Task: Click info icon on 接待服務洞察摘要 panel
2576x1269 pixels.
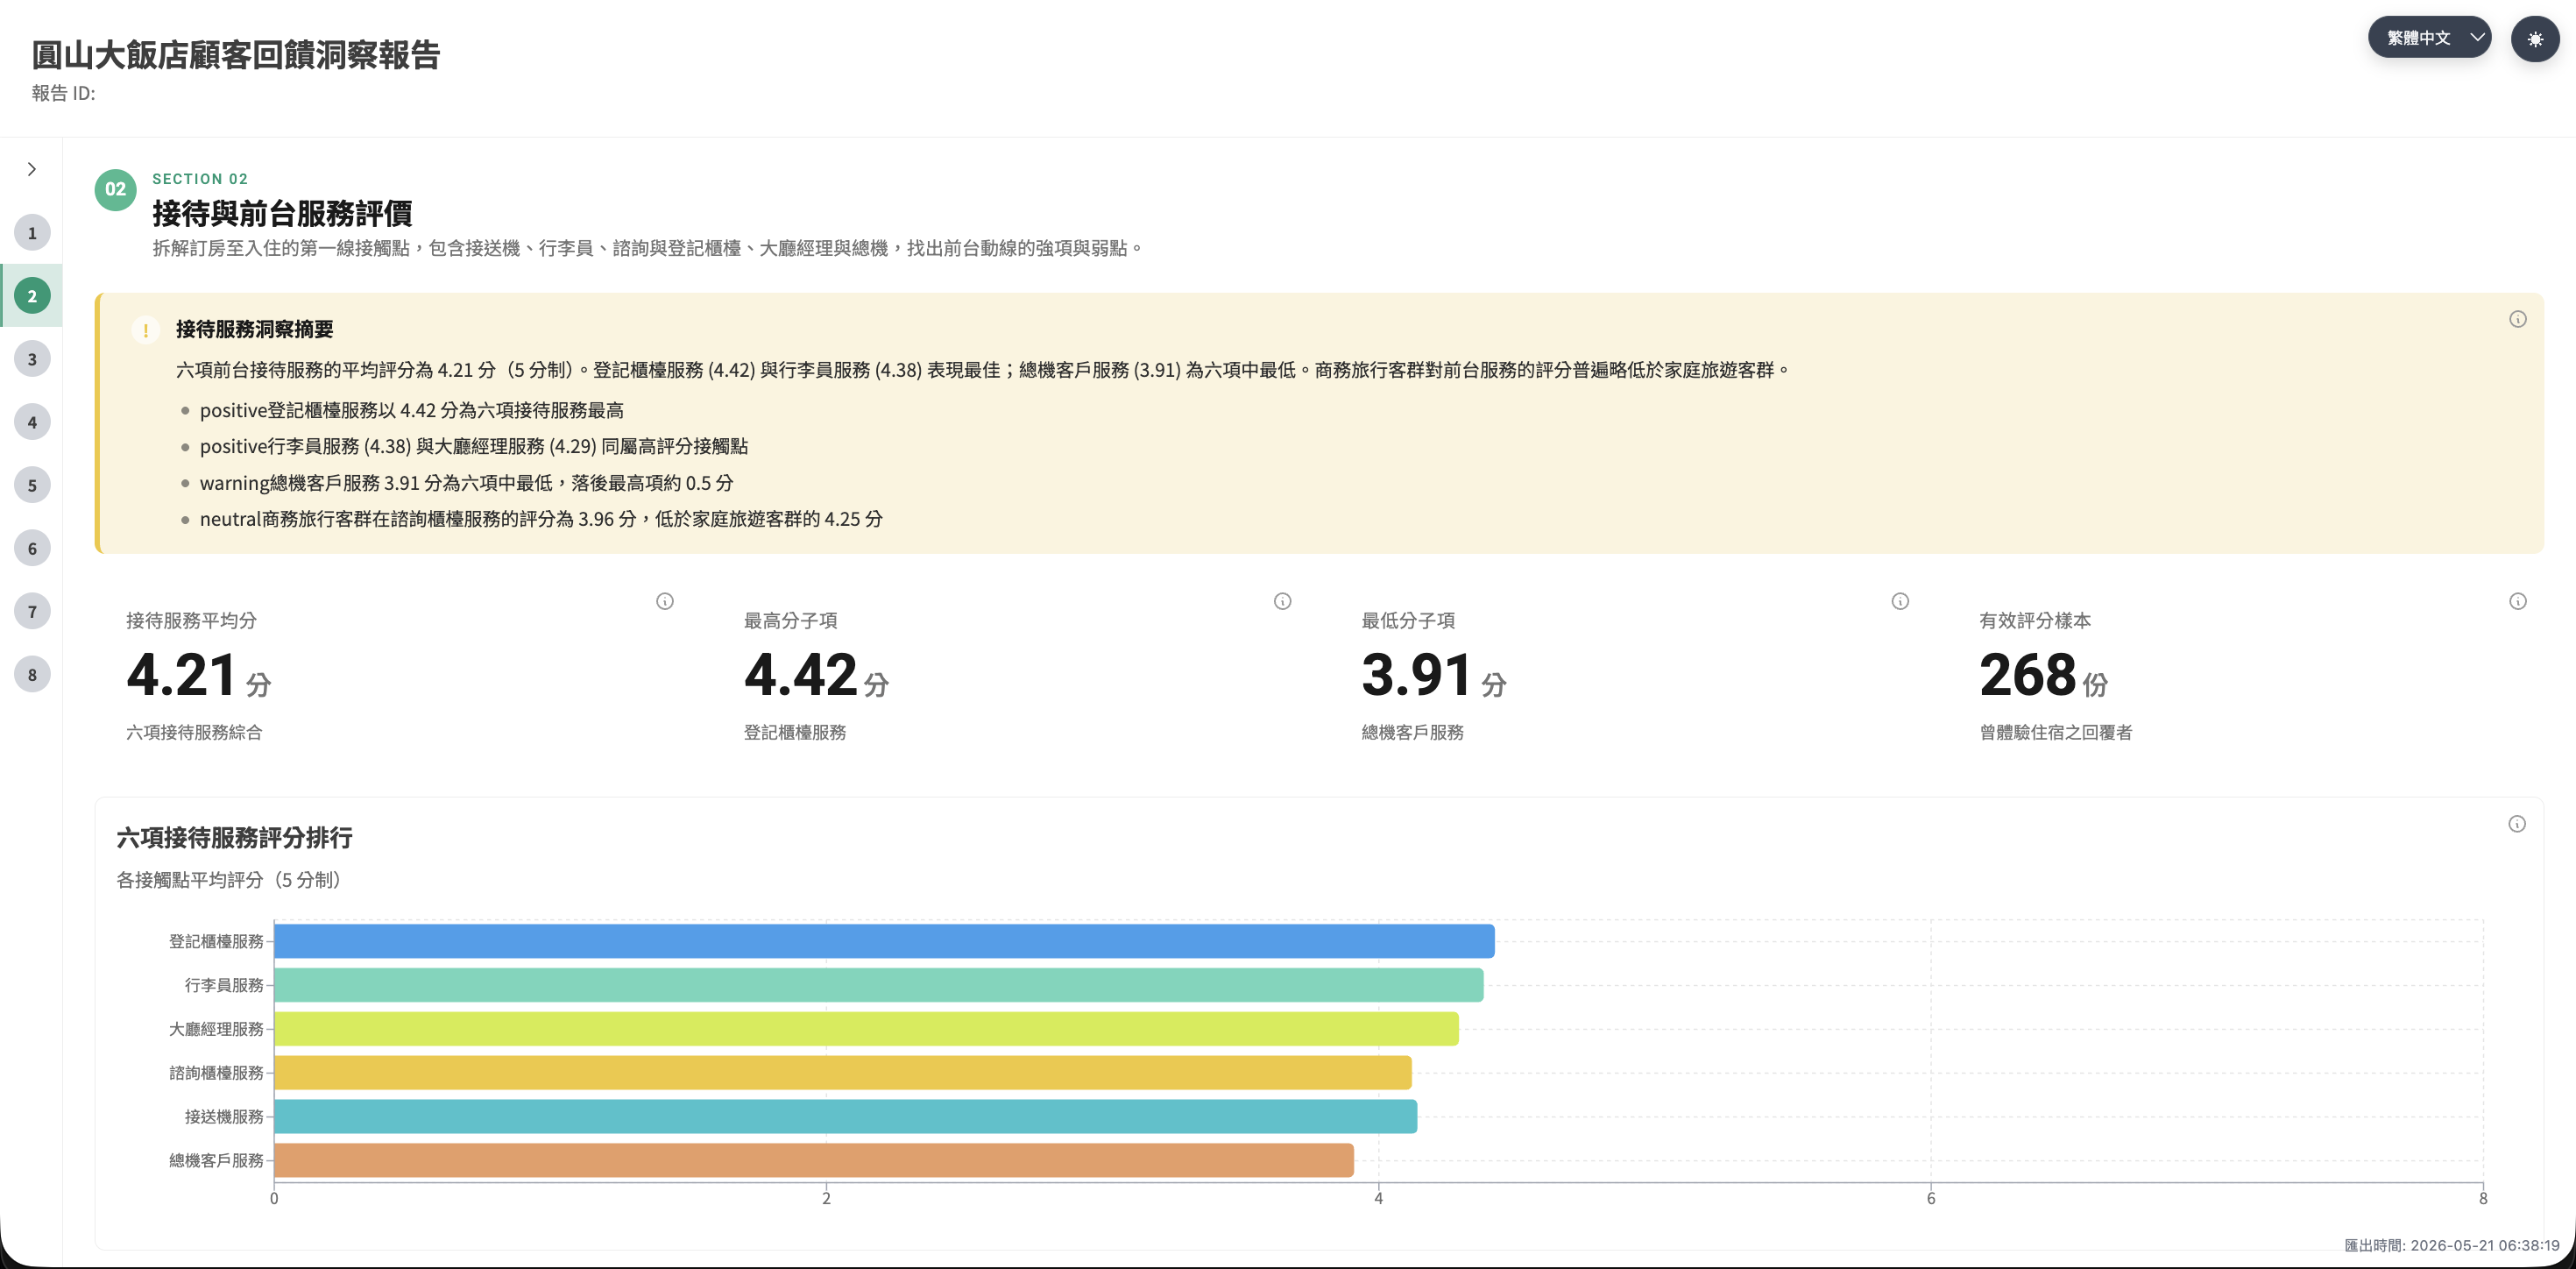Action: click(2517, 319)
